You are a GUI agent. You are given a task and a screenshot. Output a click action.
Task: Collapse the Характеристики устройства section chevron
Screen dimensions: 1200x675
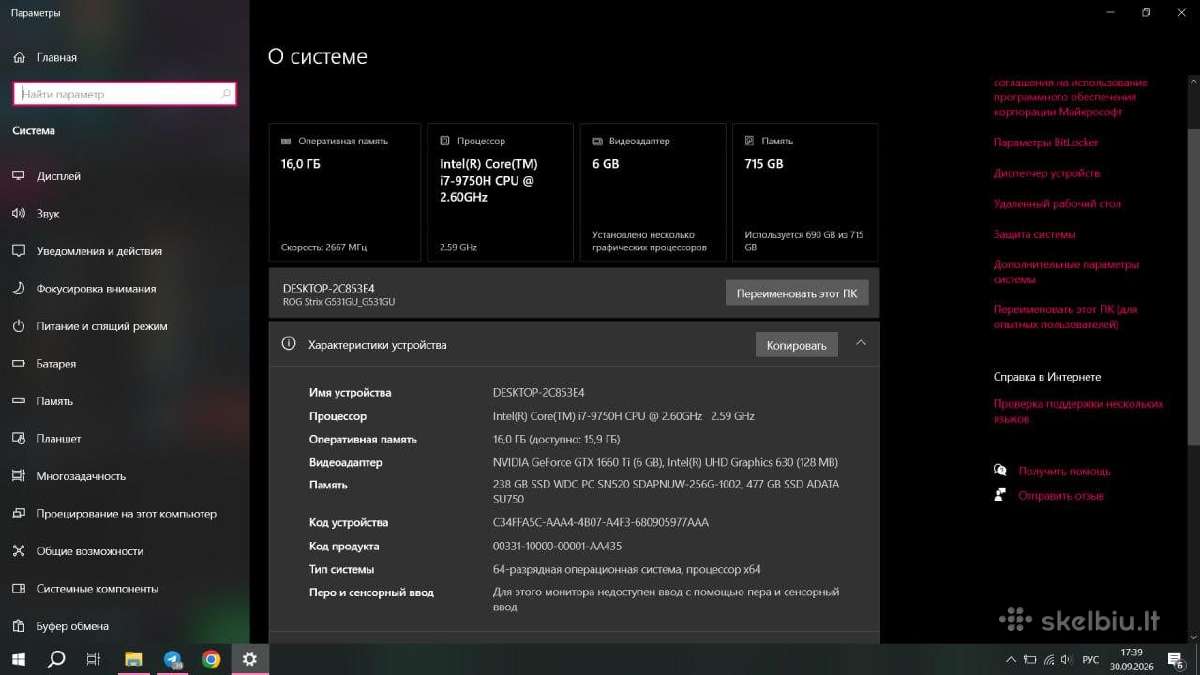pos(861,343)
